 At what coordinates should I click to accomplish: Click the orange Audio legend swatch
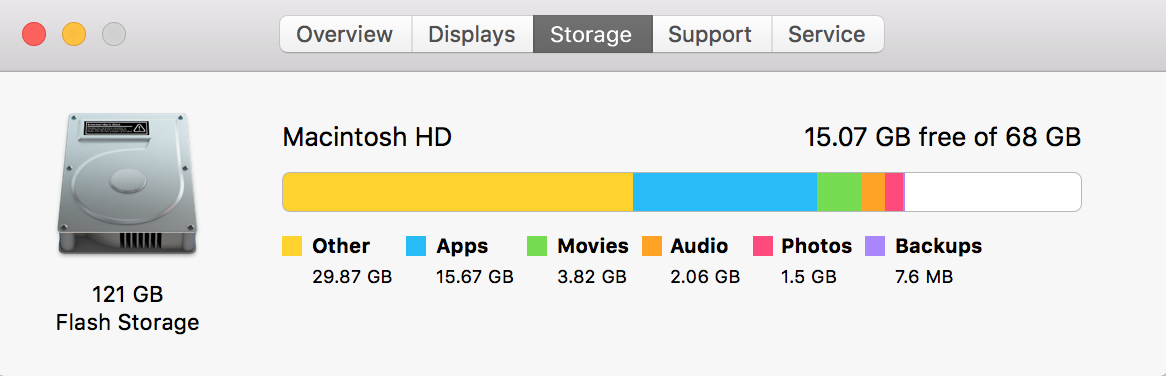(x=651, y=246)
